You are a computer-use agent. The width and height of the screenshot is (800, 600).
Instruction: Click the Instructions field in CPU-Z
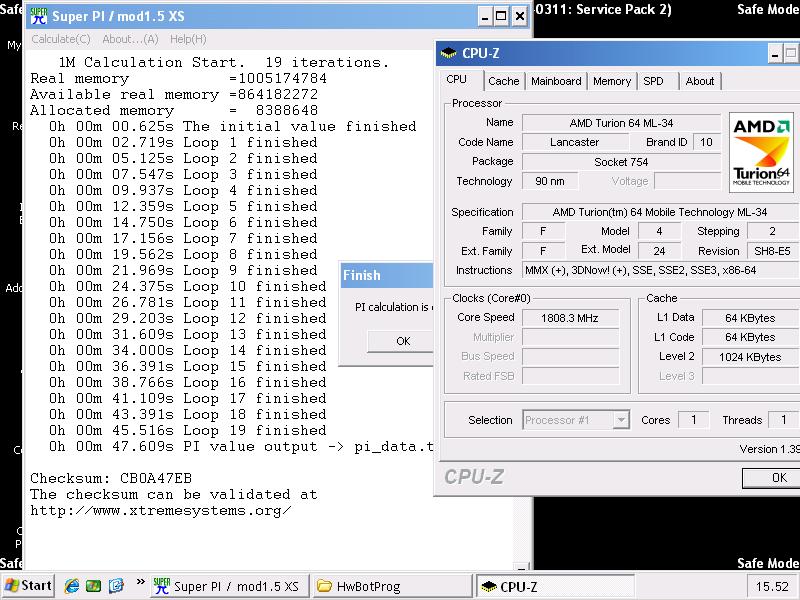pyautogui.click(x=661, y=270)
